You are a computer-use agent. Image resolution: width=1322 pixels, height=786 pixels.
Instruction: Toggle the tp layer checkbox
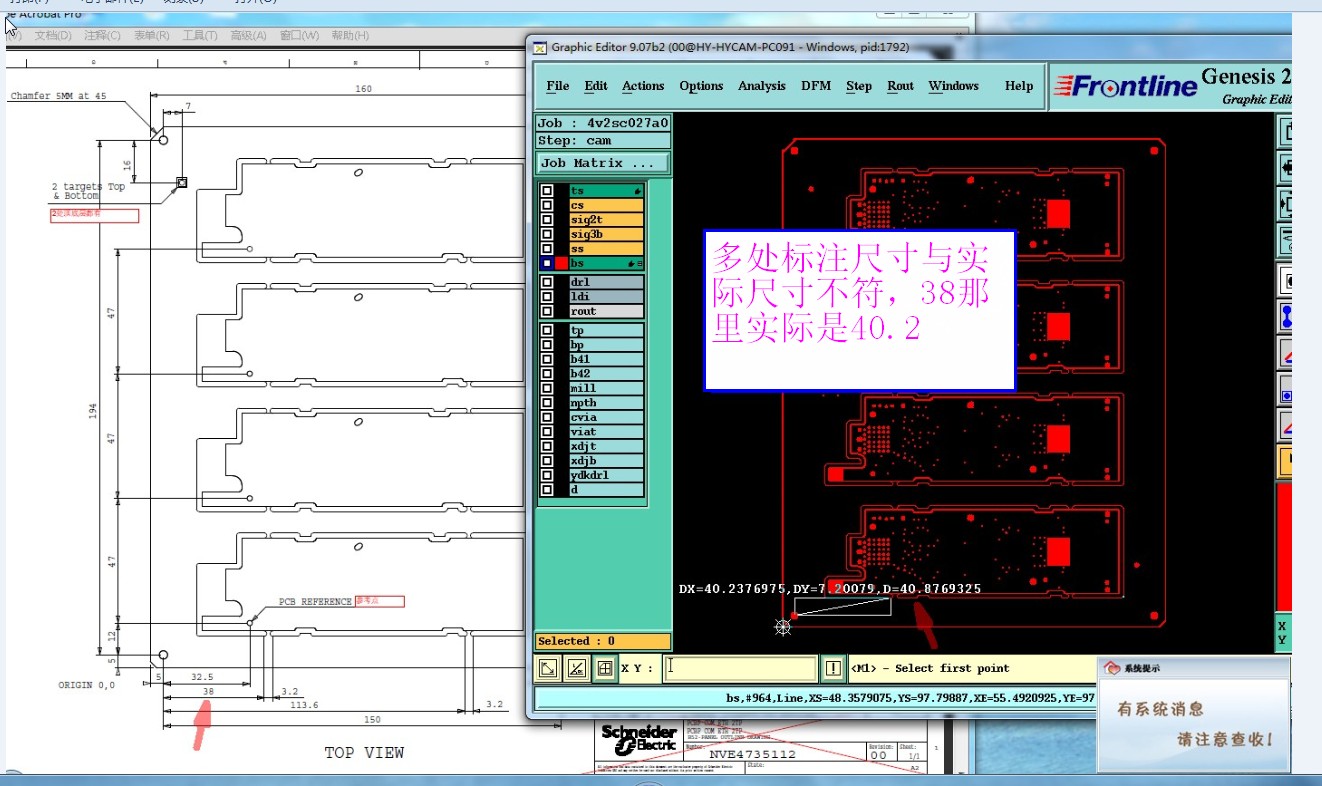(x=547, y=331)
